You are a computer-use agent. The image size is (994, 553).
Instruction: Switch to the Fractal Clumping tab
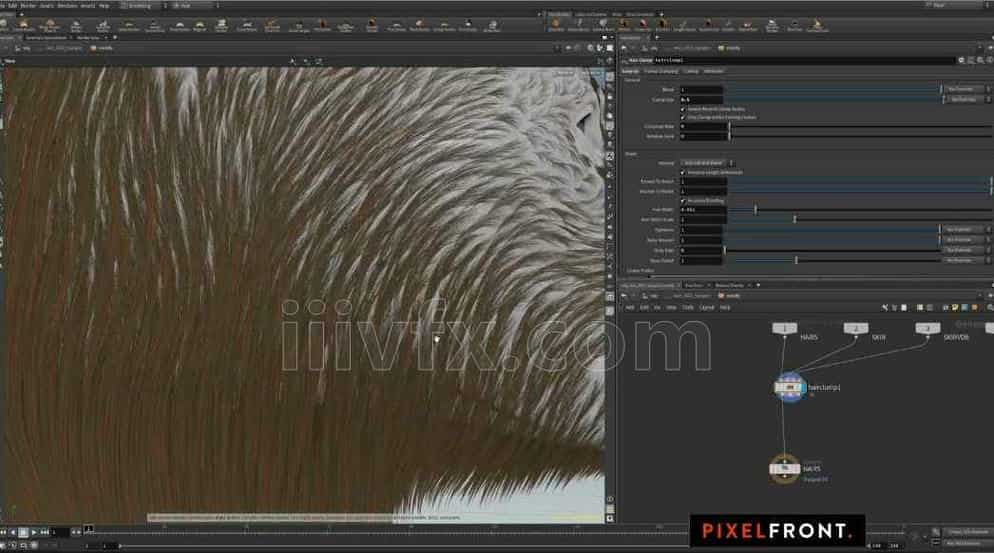[x=661, y=71]
